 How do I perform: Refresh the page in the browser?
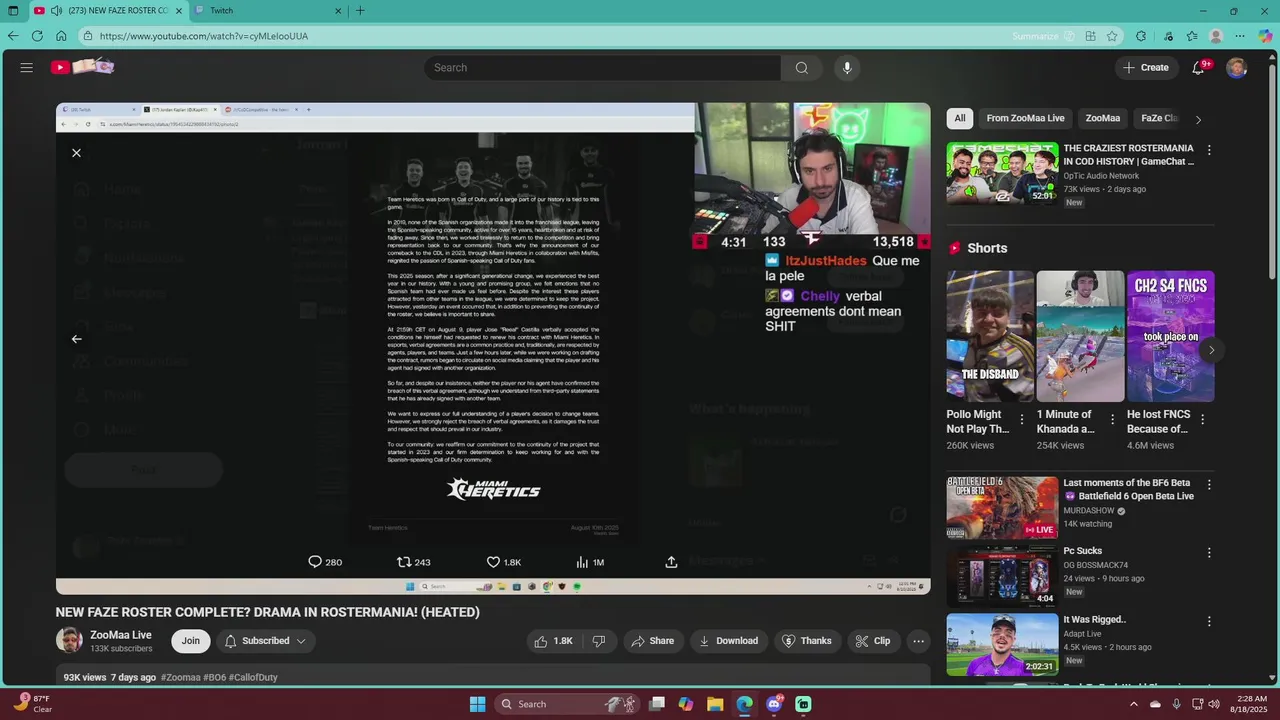(x=37, y=36)
